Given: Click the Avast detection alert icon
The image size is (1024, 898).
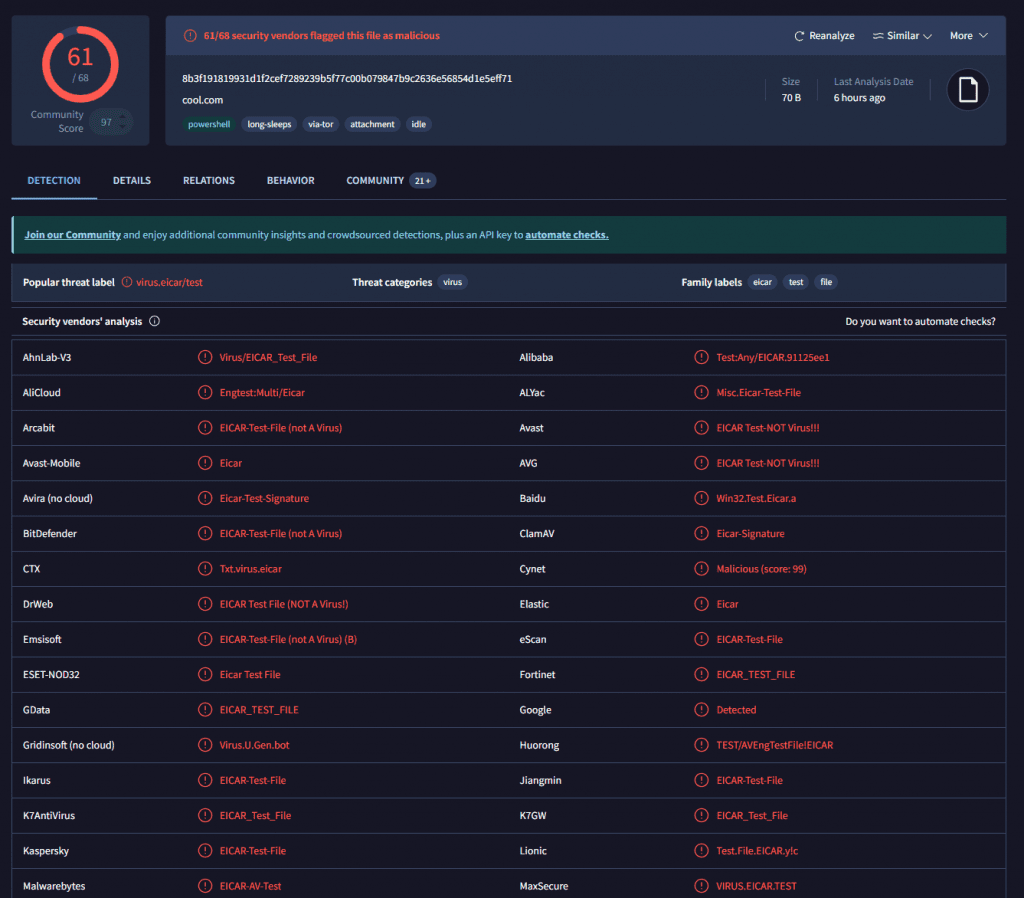Looking at the screenshot, I should point(701,428).
